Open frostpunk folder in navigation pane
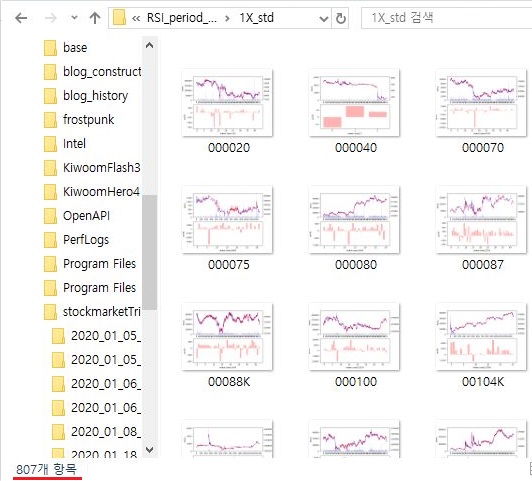 (89, 120)
